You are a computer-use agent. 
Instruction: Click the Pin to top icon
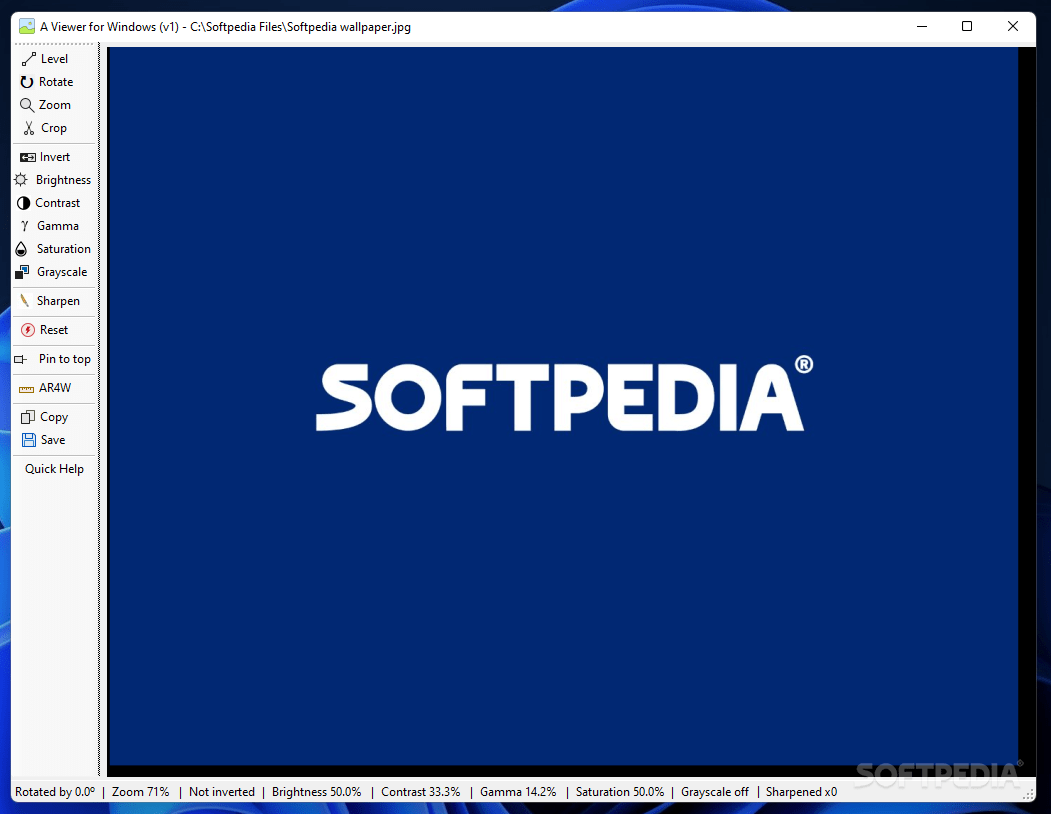[21, 359]
